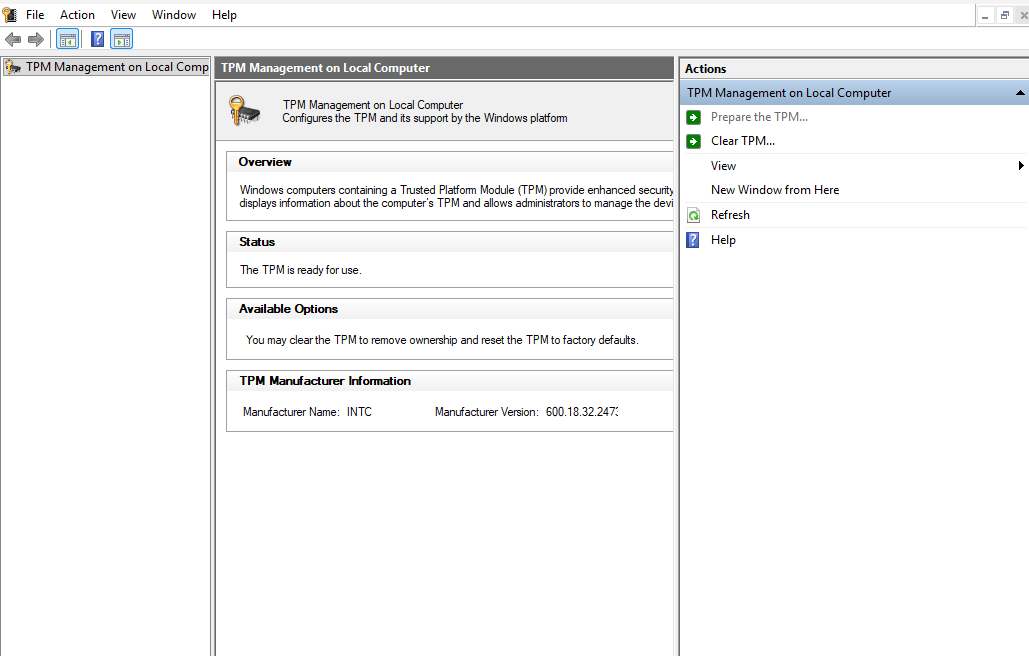The height and width of the screenshot is (656, 1029).
Task: Select TPM Management on Local Computer tree node
Action: (x=108, y=67)
